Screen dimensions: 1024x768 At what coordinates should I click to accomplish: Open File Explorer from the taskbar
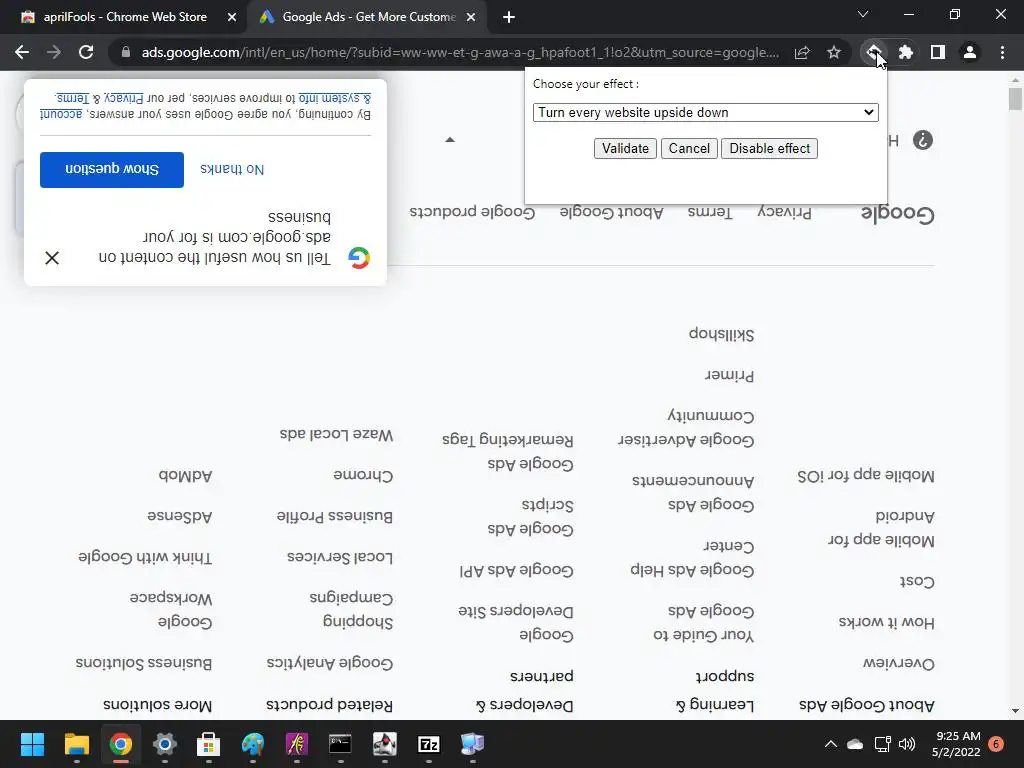pyautogui.click(x=76, y=744)
